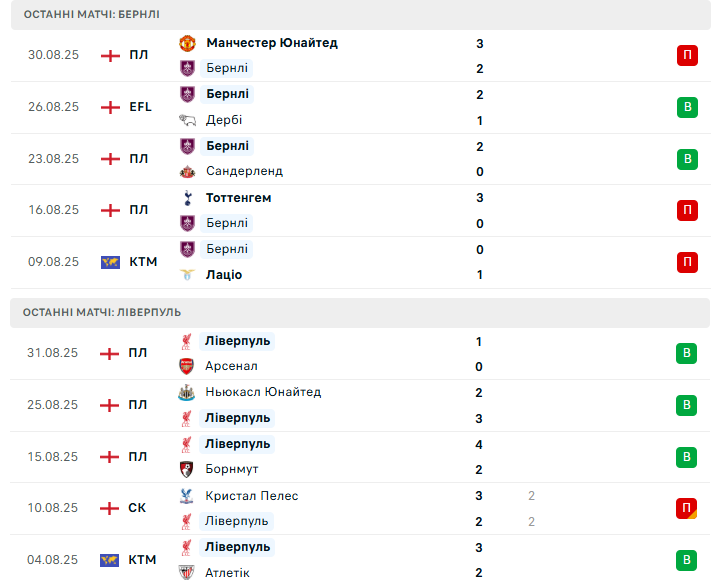Viewport: 719px width, 588px height.
Task: Click the Newcastle United club crest
Action: (x=187, y=392)
